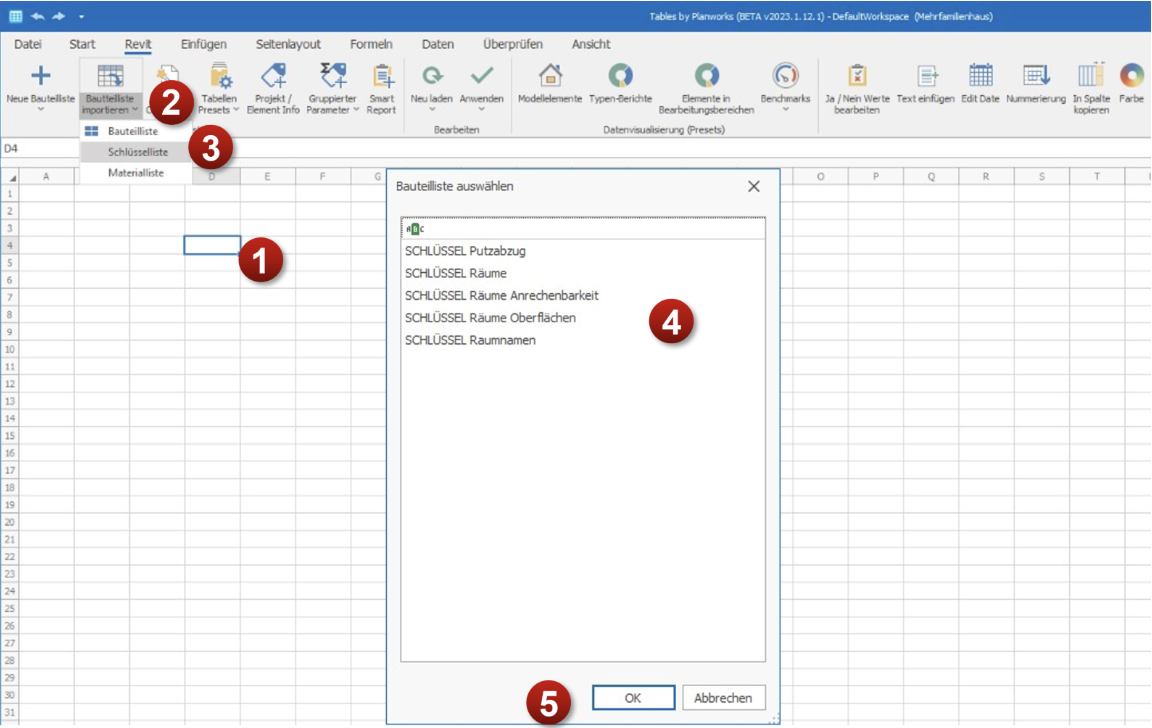This screenshot has width=1152, height=728.
Task: Click the Projekt / Element Info icon
Action: click(x=273, y=76)
